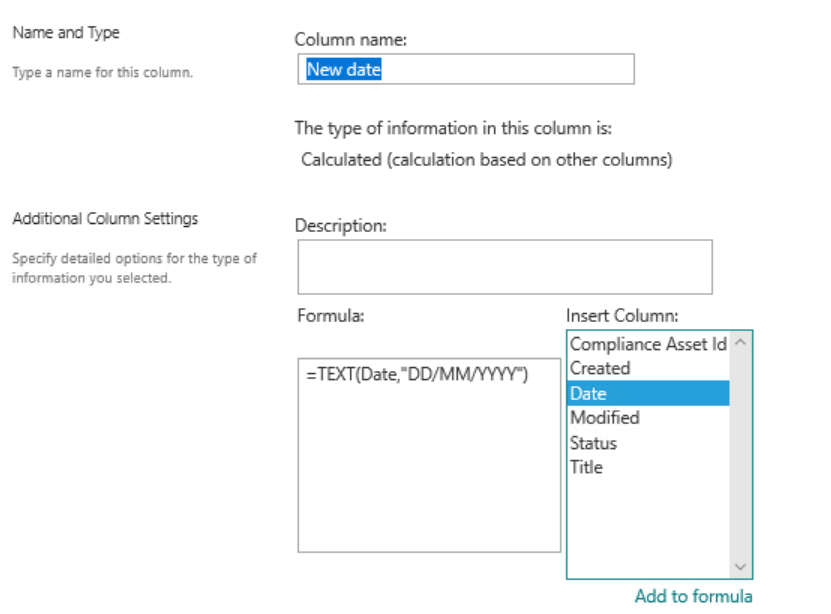Click the Add to formula link
The height and width of the screenshot is (614, 831).
pos(693,595)
